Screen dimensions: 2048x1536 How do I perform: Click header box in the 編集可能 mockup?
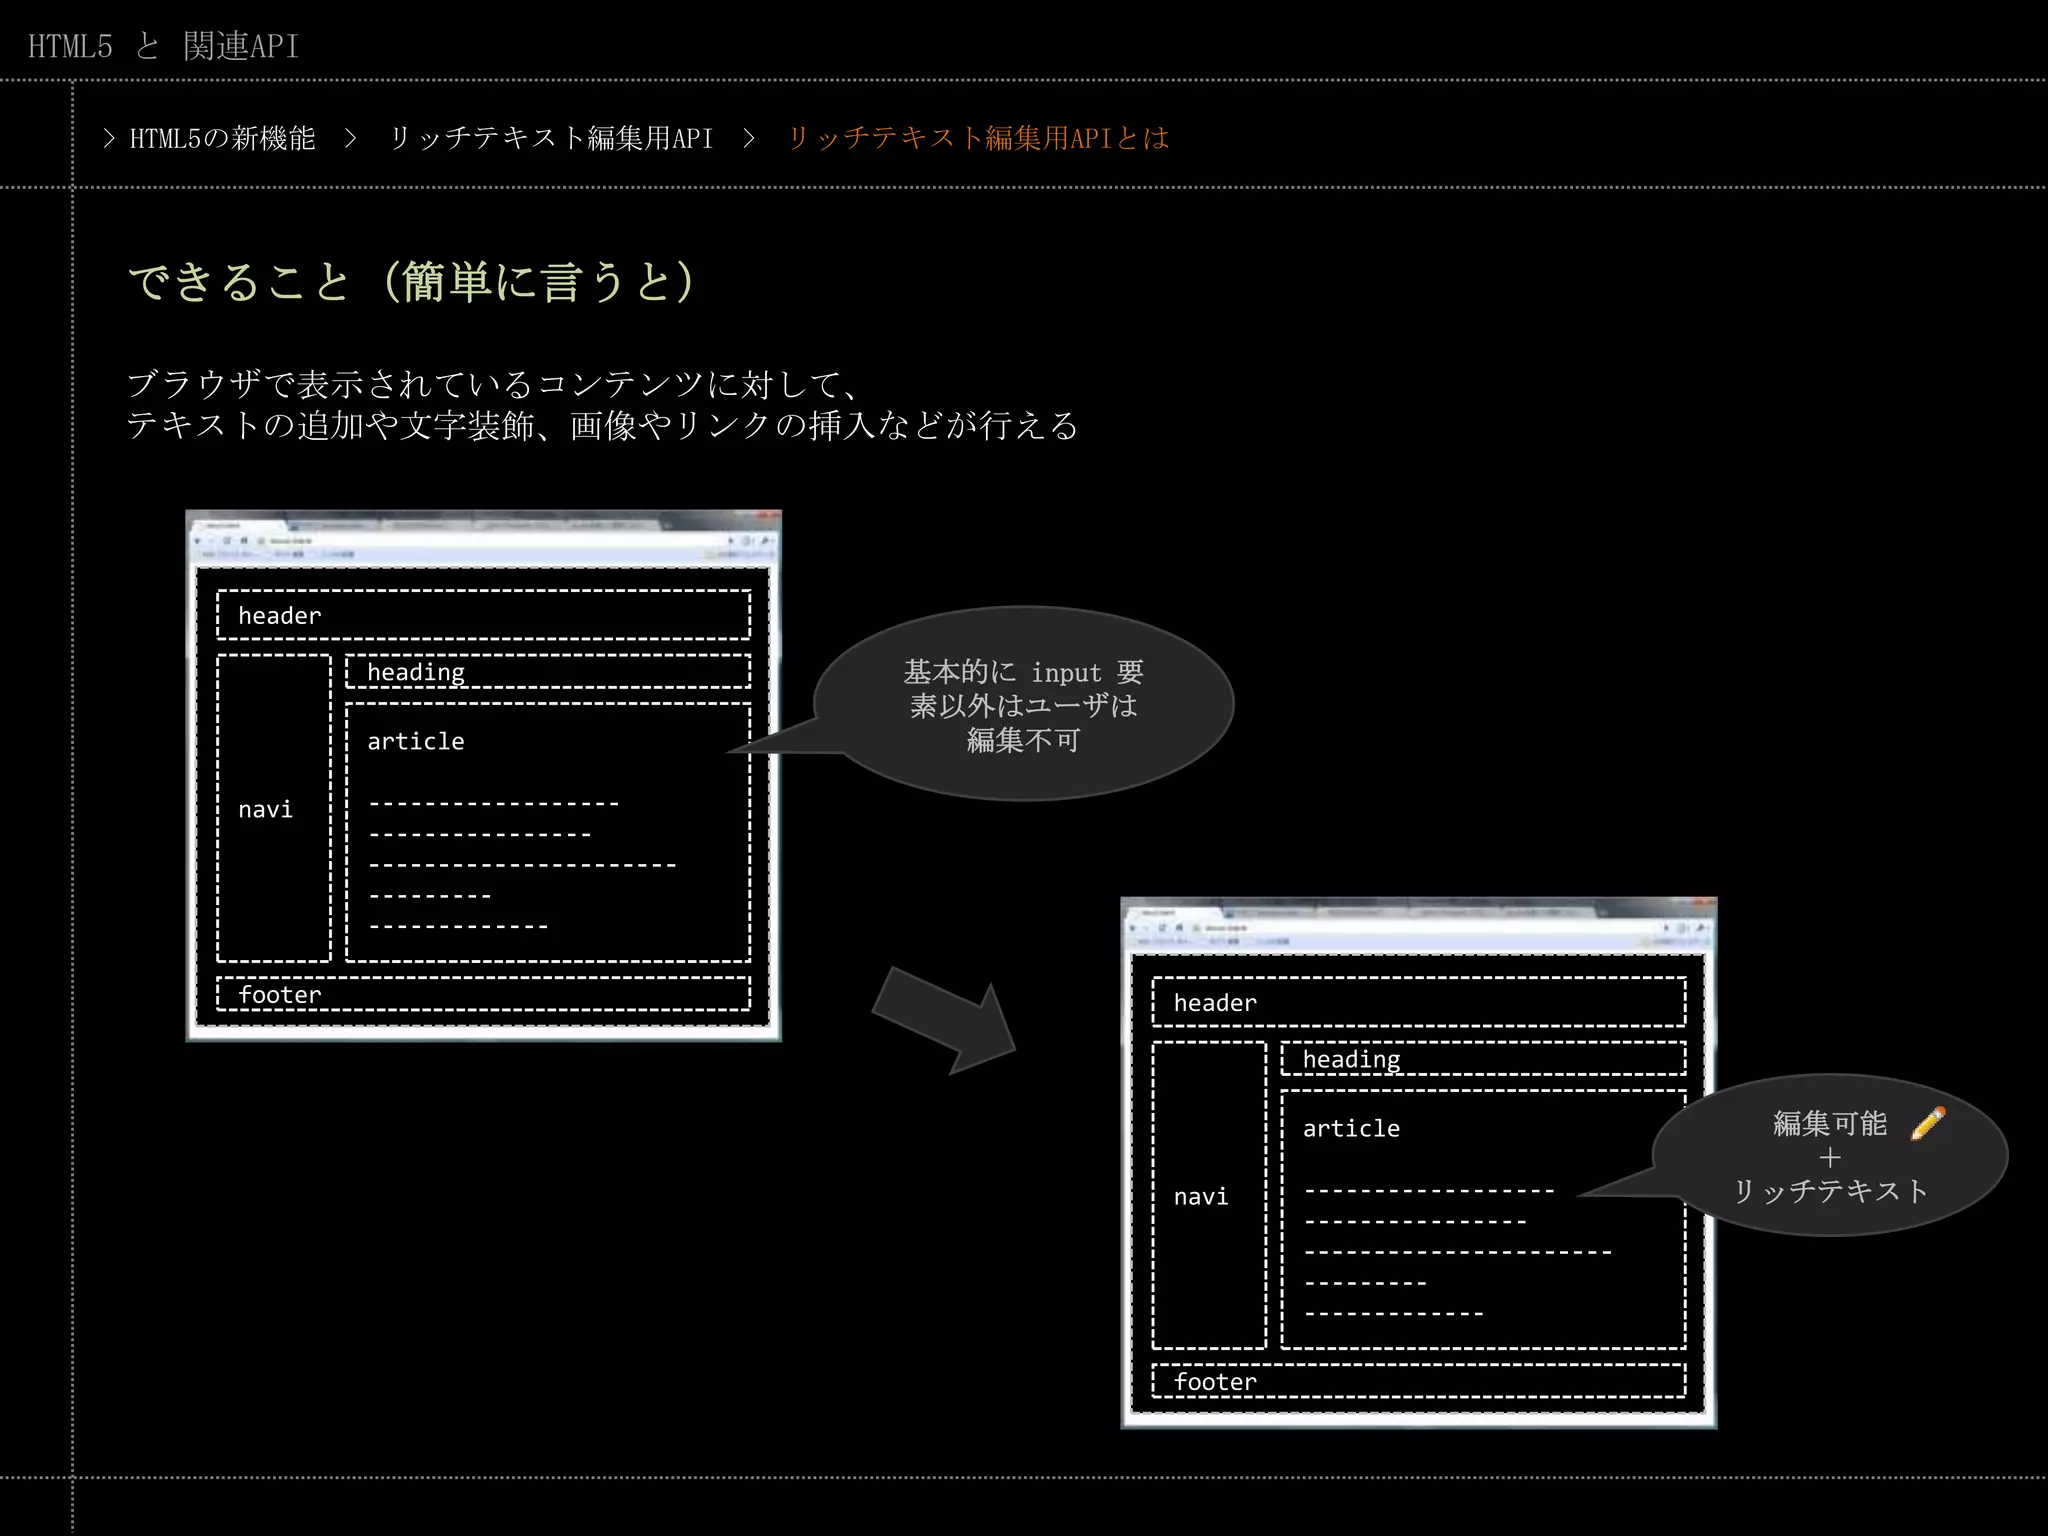point(1419,1002)
